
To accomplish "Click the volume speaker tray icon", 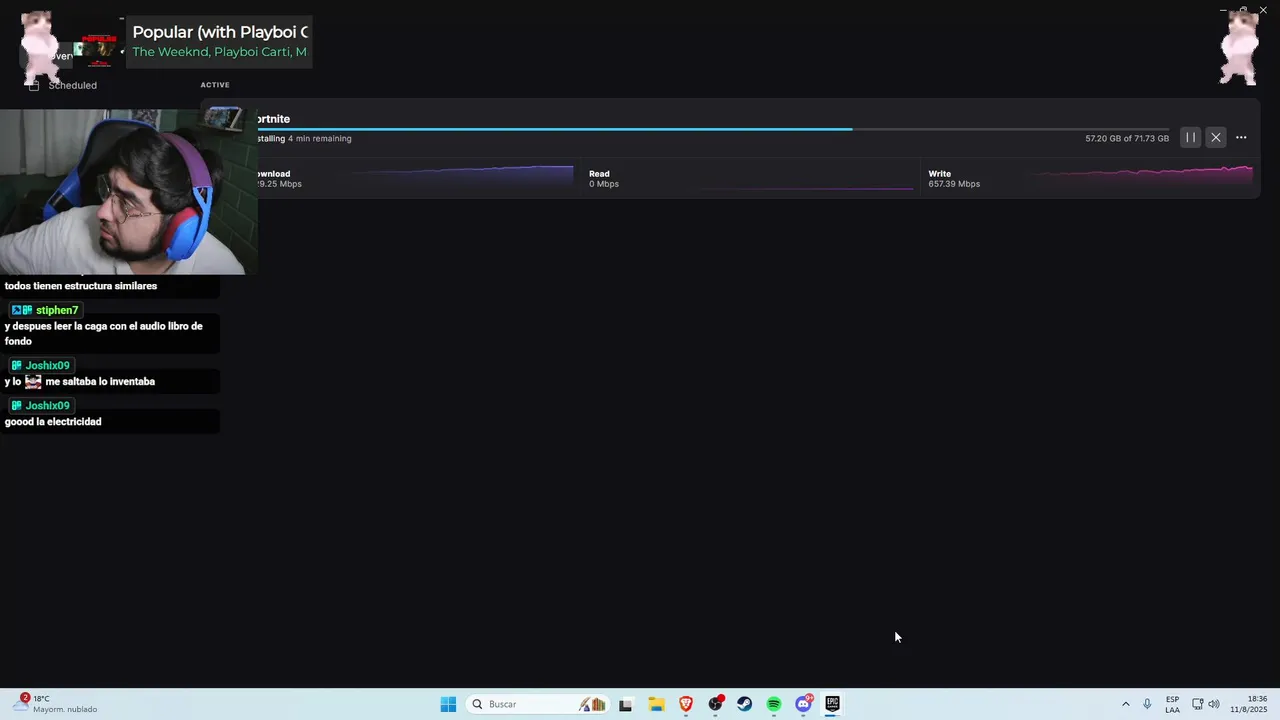I will pos(1214,704).
